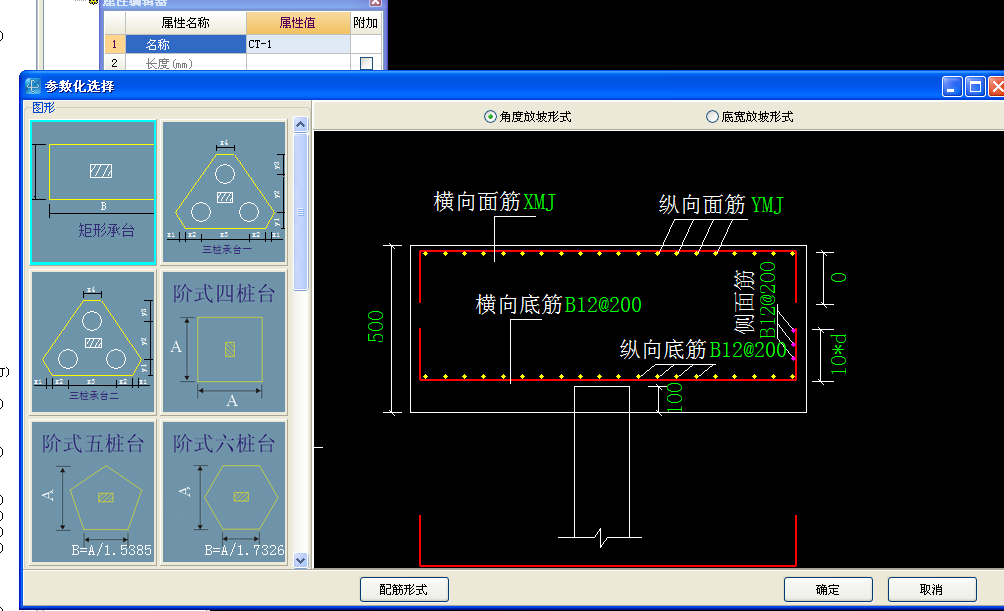Cancel with the 取消 button

pos(932,589)
